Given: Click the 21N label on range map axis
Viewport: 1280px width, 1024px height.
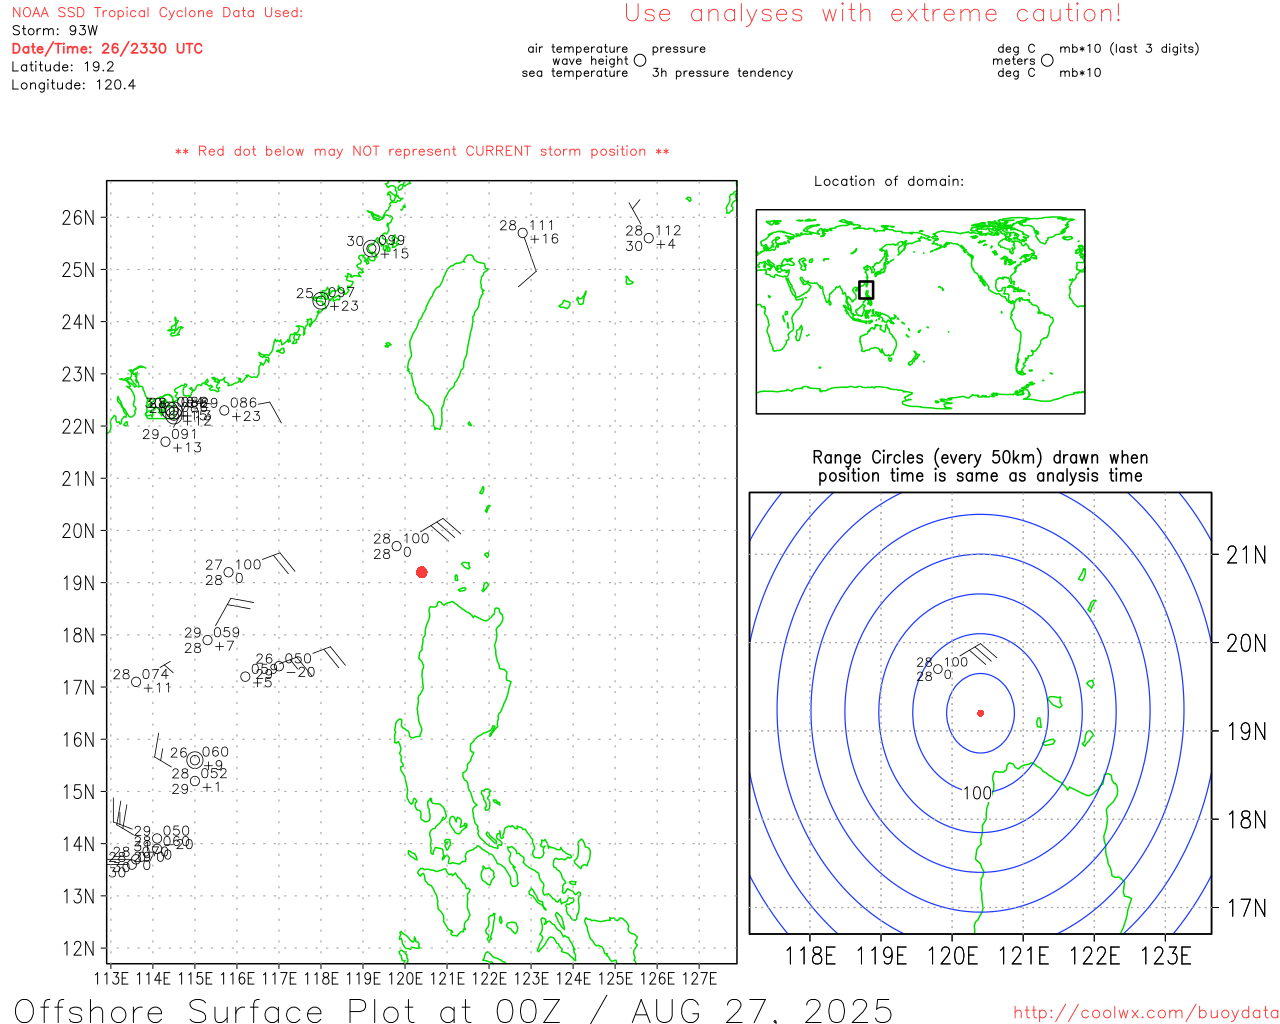Looking at the screenshot, I should (1246, 555).
